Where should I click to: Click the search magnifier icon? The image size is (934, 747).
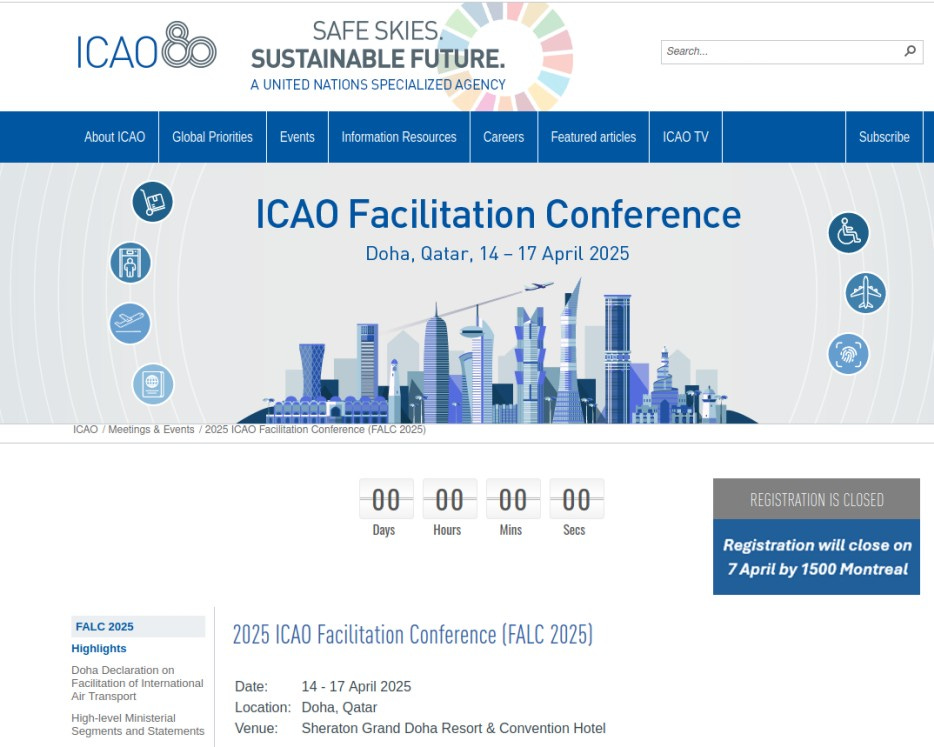tap(910, 51)
